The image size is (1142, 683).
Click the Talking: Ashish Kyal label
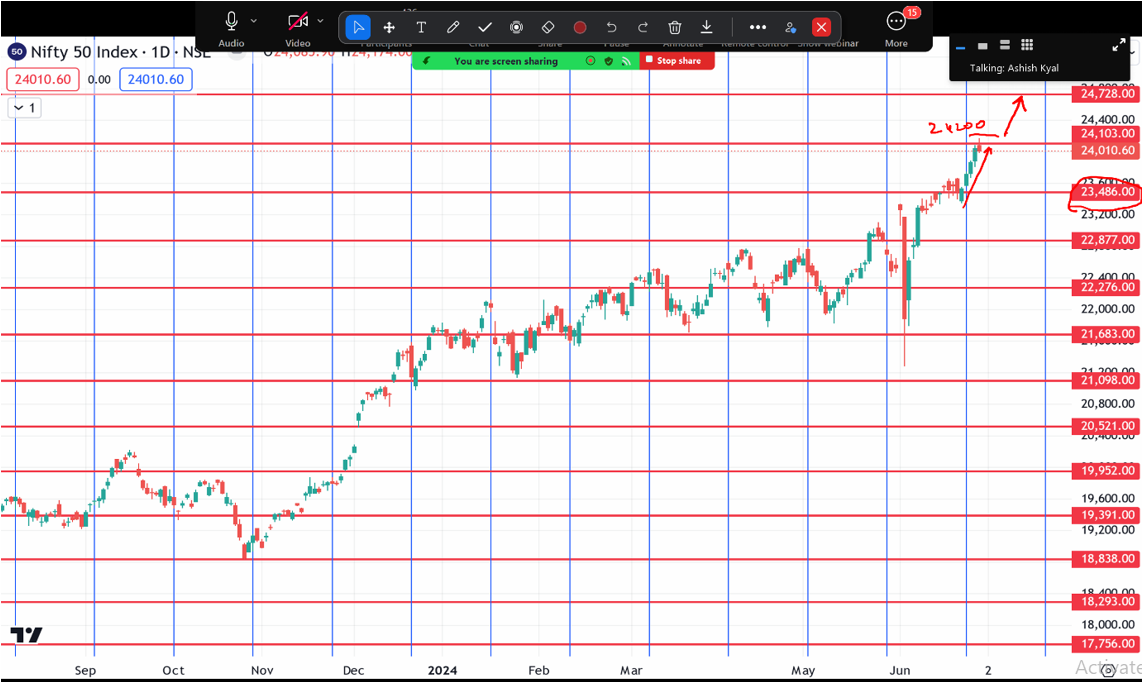coord(1014,68)
